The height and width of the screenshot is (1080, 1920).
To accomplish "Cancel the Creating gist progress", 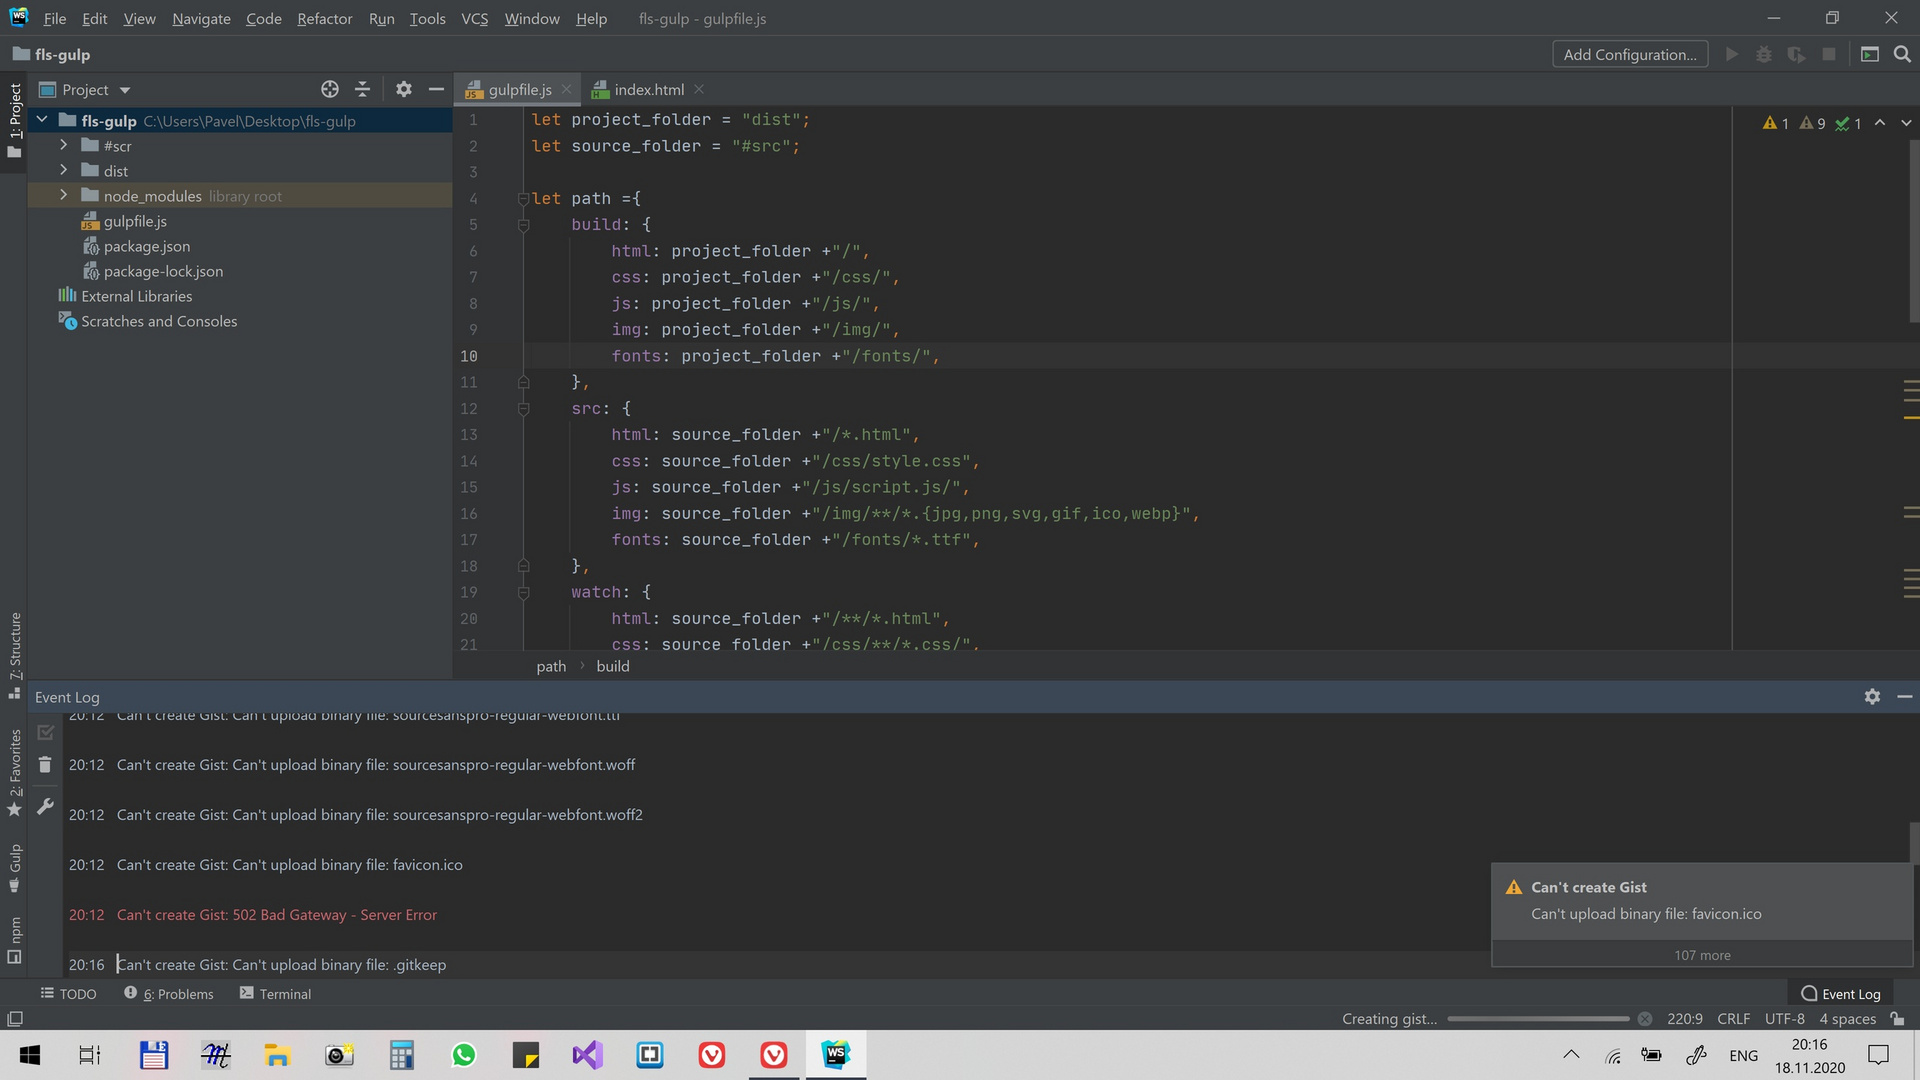I will [1645, 1019].
